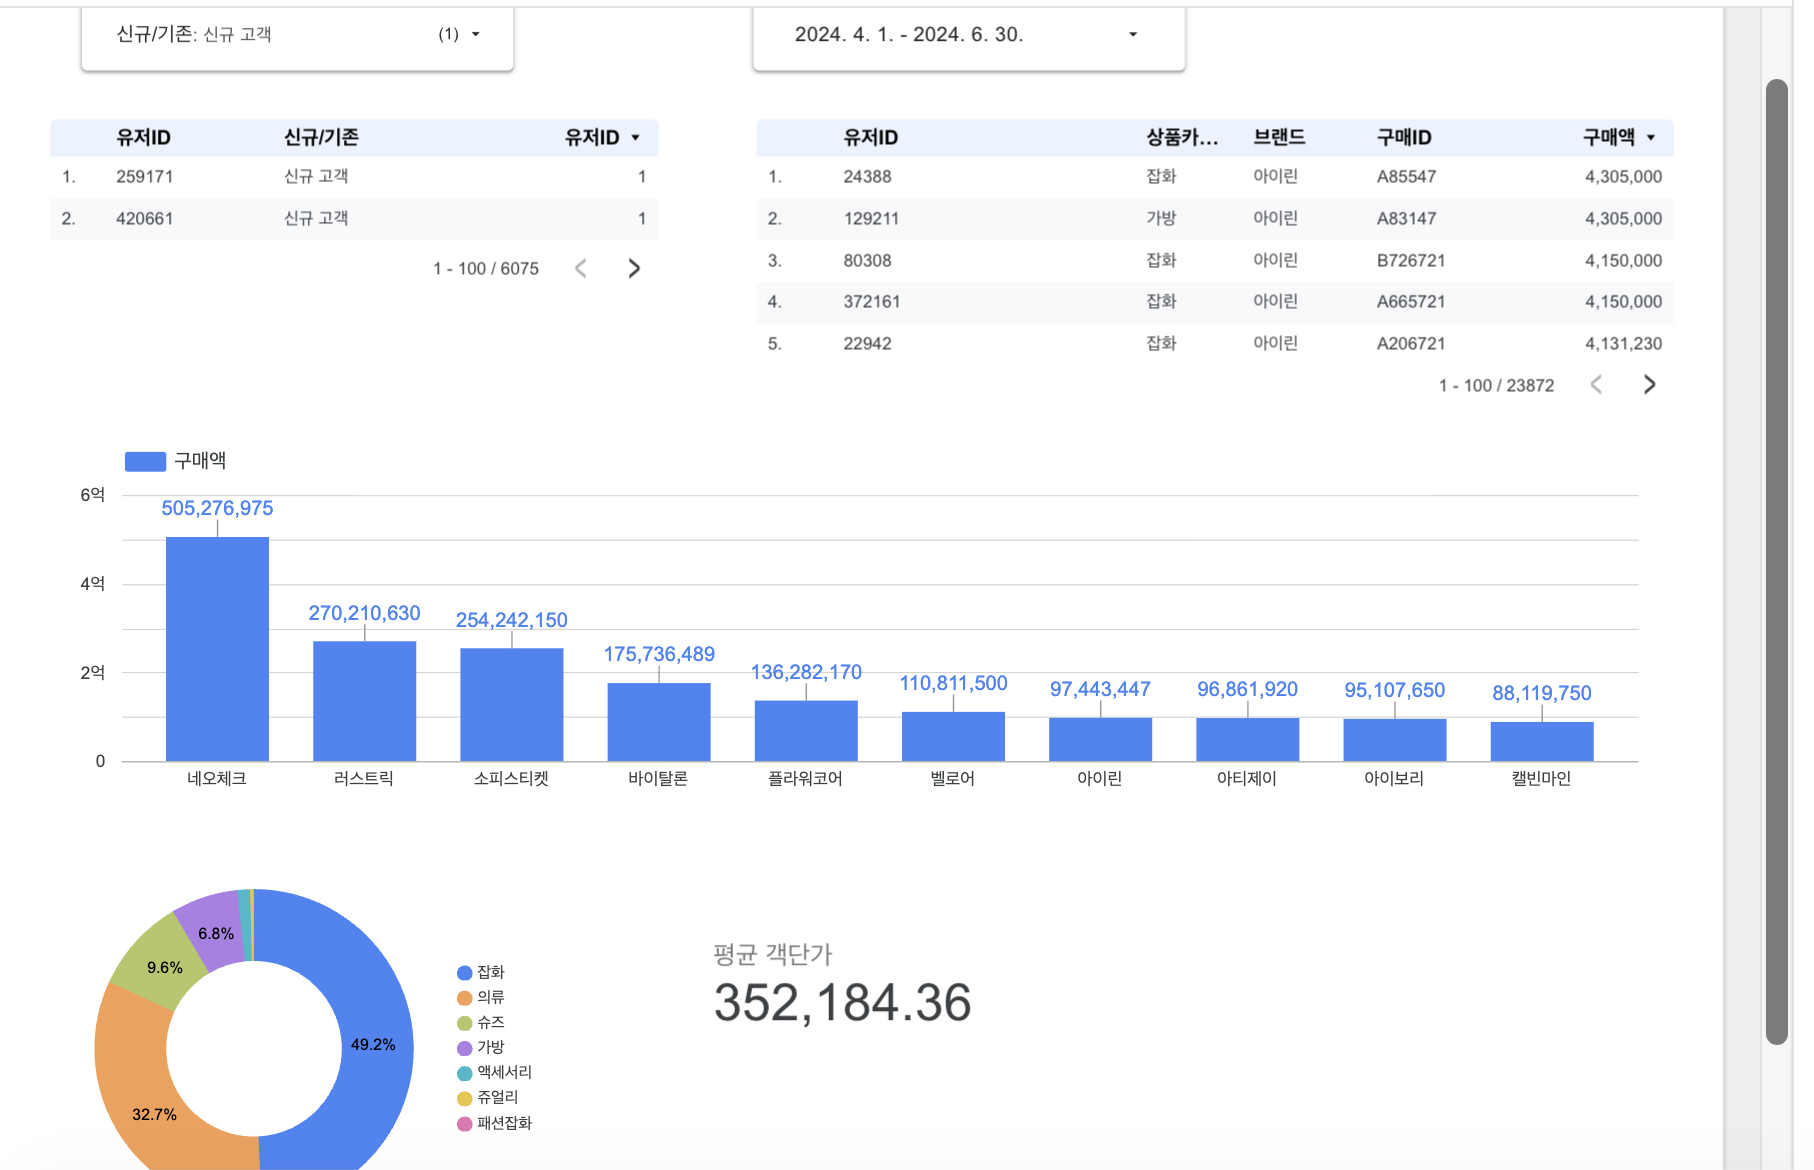Viewport: 1814px width, 1170px height.
Task: Click the 신규/기존 column header
Action: pyautogui.click(x=321, y=138)
